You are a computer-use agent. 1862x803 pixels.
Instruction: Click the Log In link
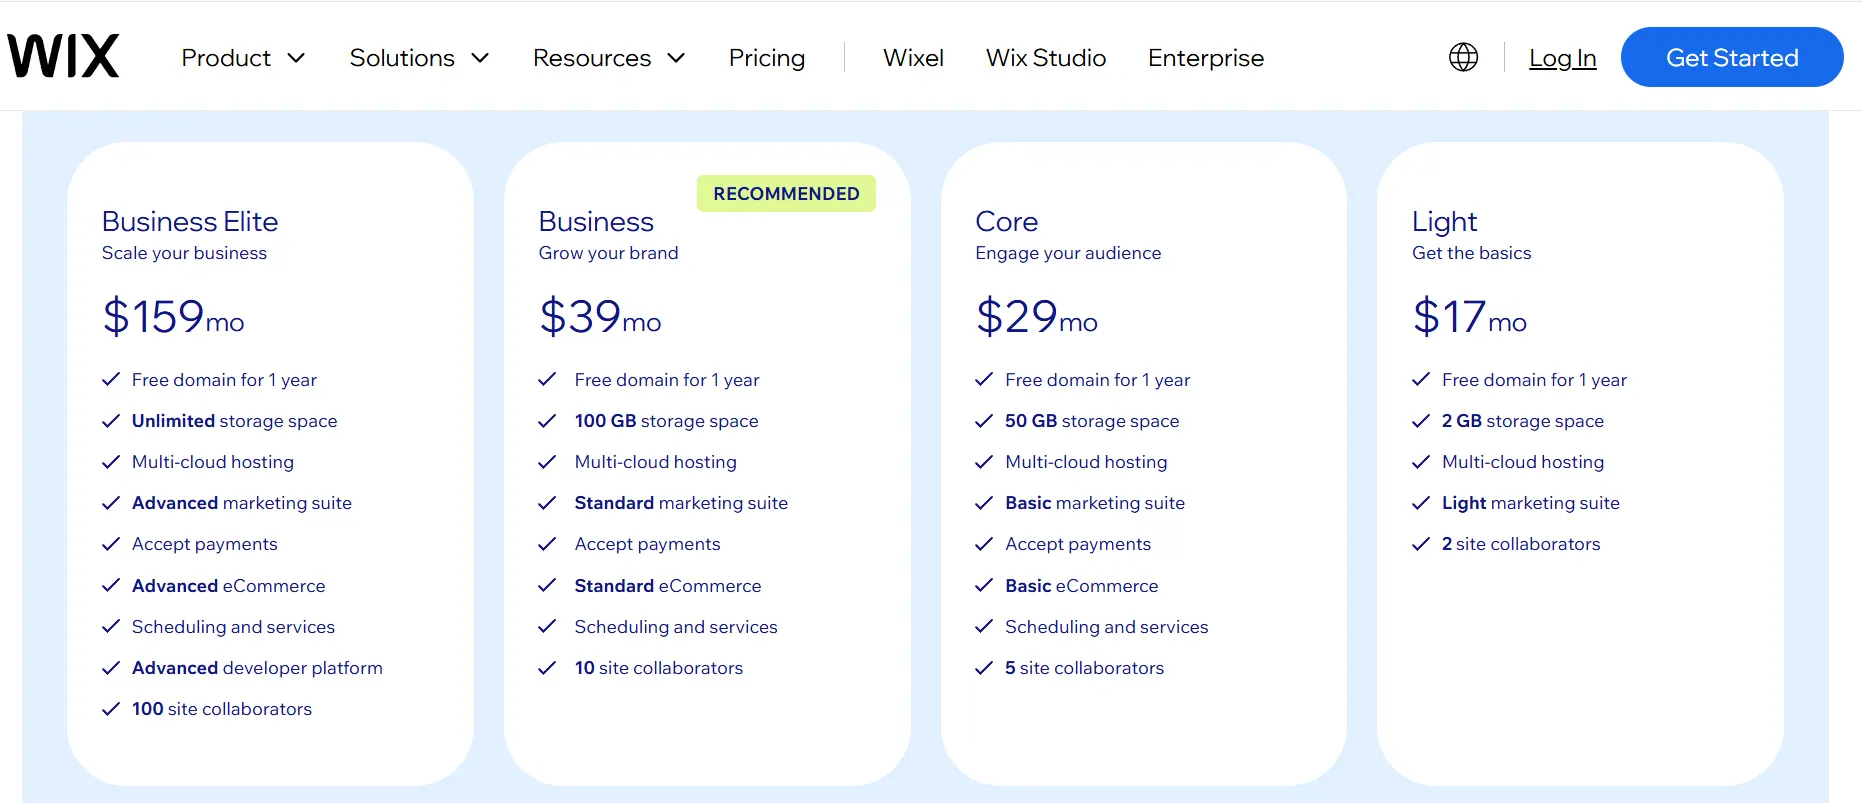pos(1562,58)
